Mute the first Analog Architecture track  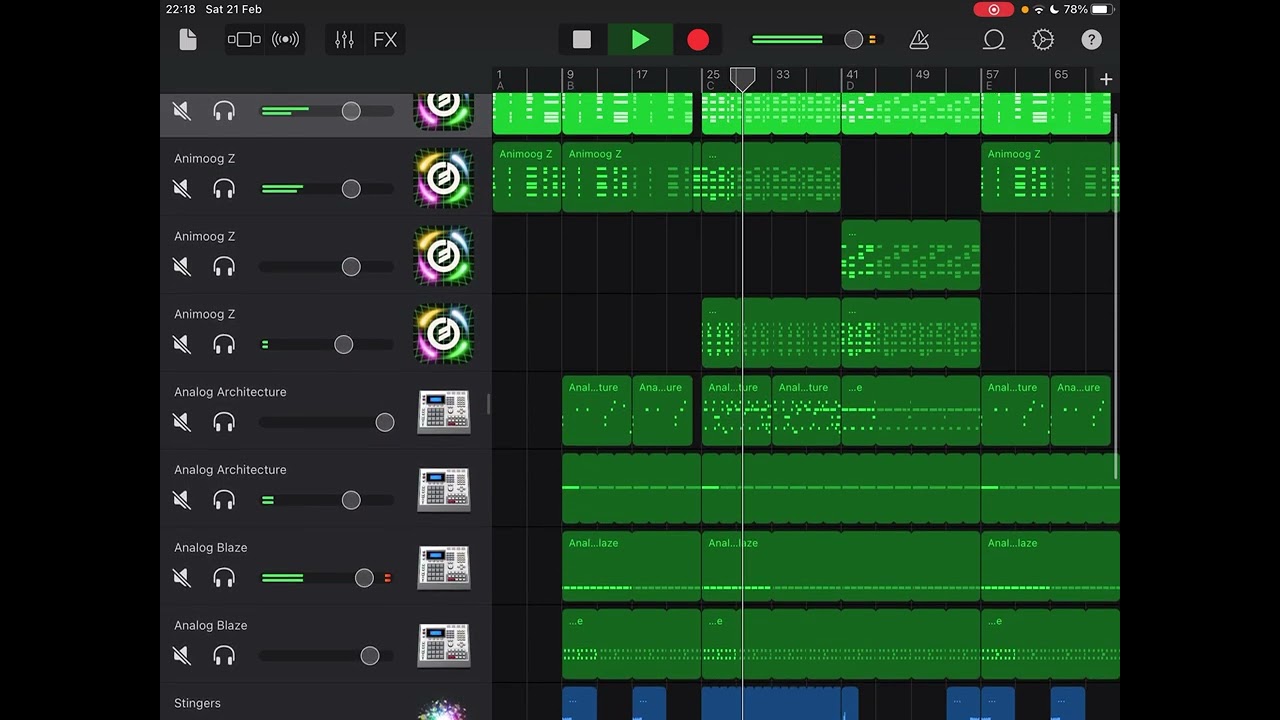pos(182,422)
